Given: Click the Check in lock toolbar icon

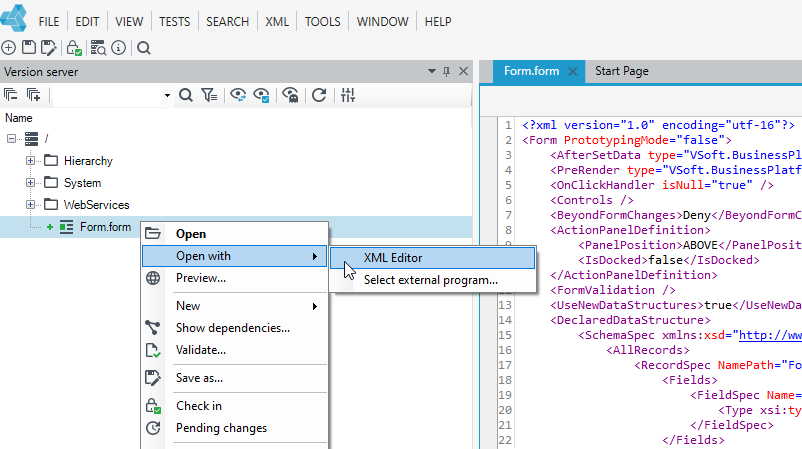Looking at the screenshot, I should (74, 48).
